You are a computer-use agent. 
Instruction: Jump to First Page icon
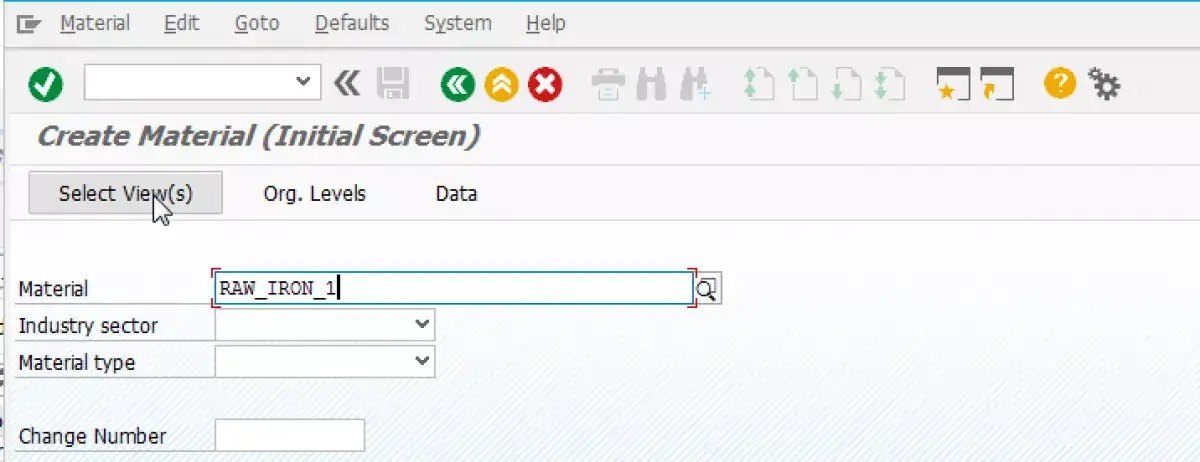[759, 84]
